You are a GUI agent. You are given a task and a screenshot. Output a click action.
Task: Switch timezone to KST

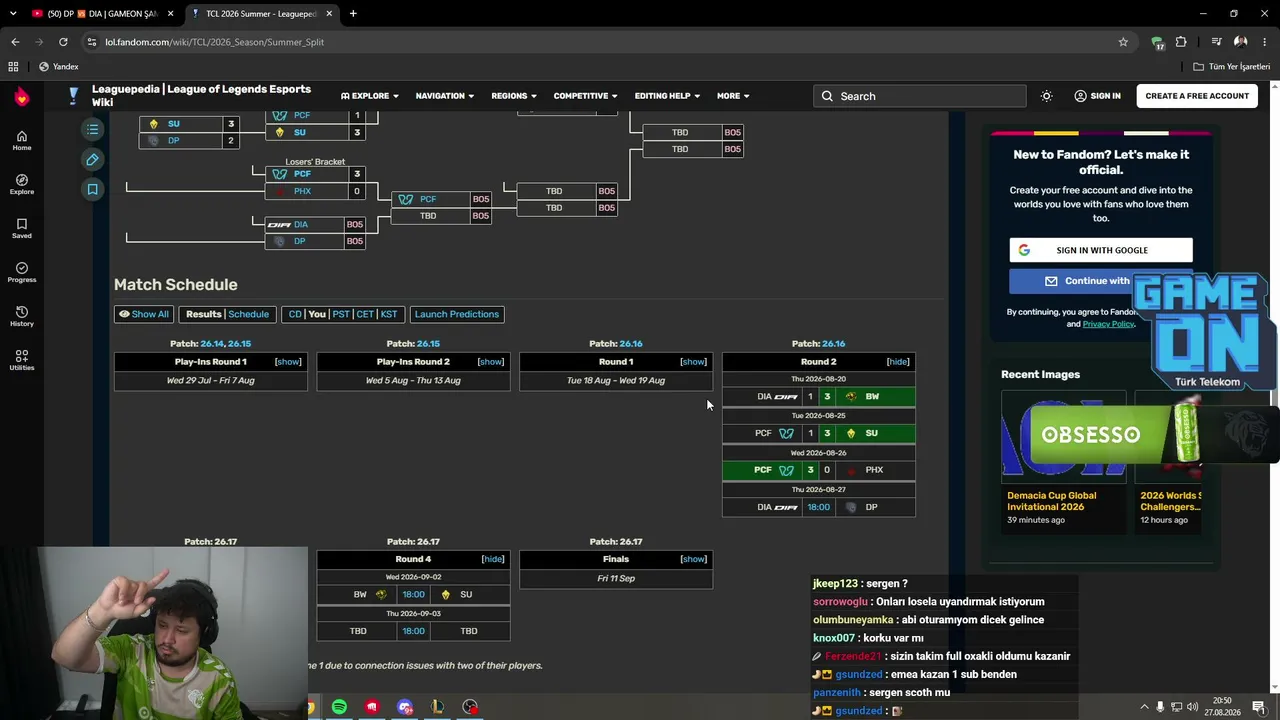[x=389, y=314]
